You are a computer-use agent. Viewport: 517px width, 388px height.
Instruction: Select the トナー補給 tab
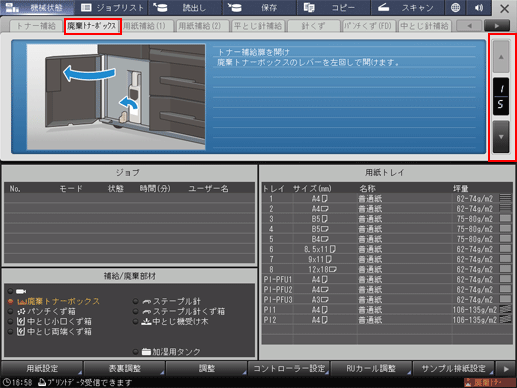pyautogui.click(x=36, y=26)
